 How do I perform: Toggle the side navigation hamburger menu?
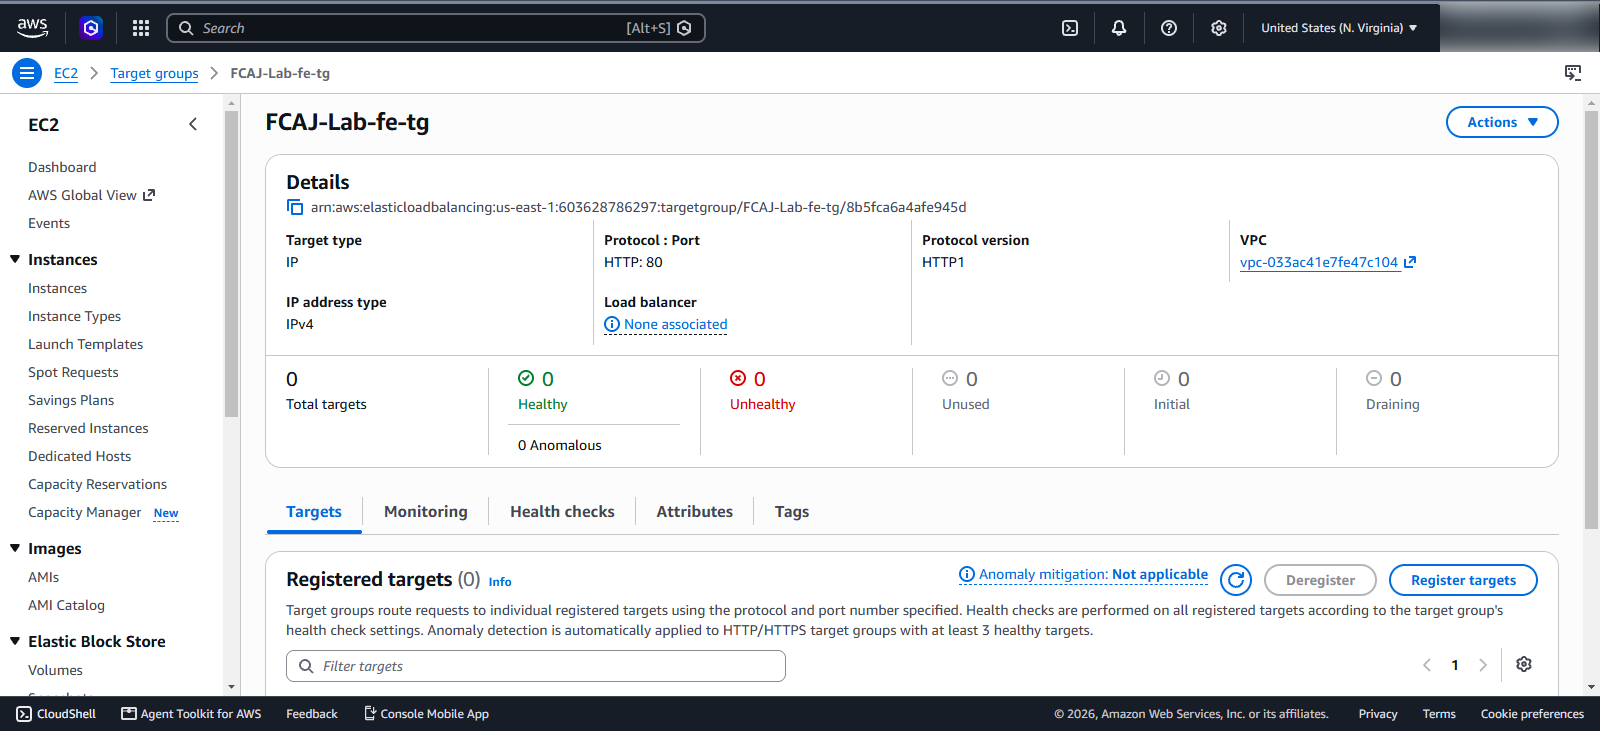coord(27,73)
